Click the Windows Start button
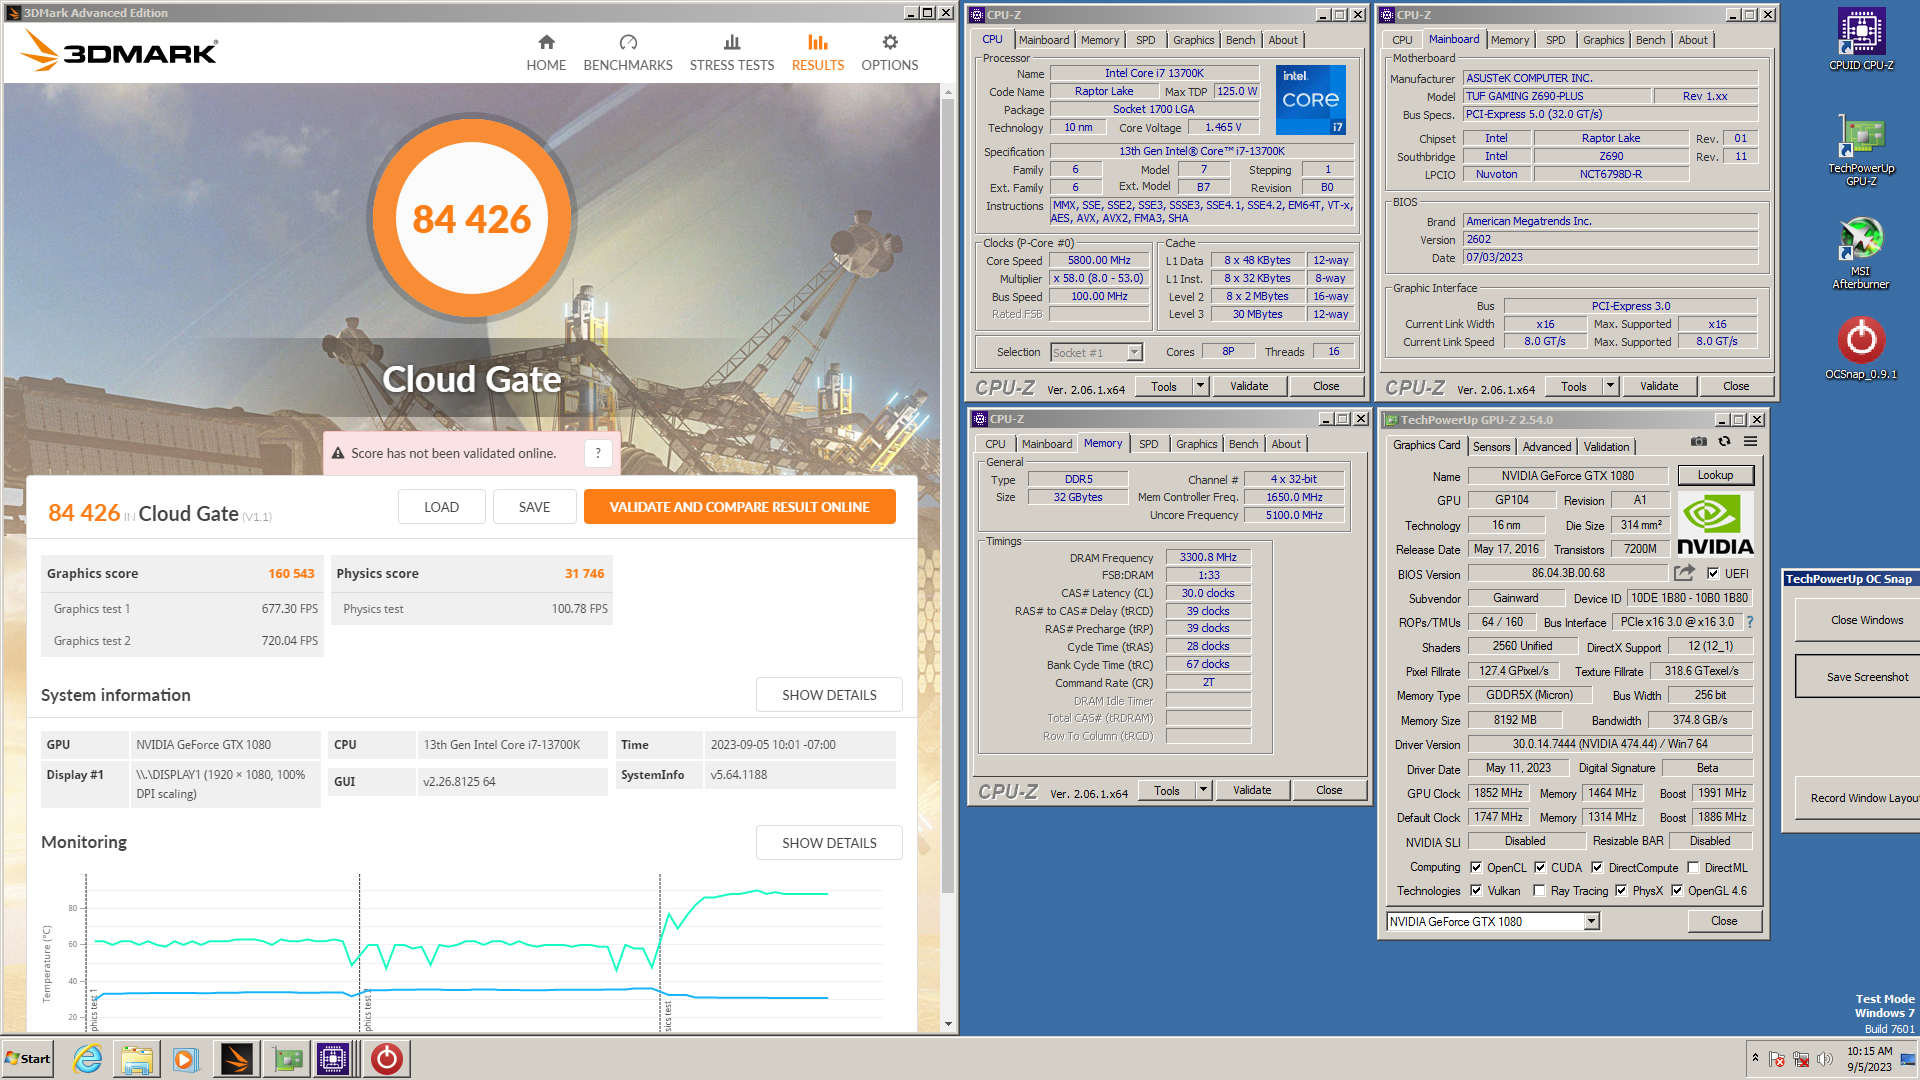 (28, 1059)
